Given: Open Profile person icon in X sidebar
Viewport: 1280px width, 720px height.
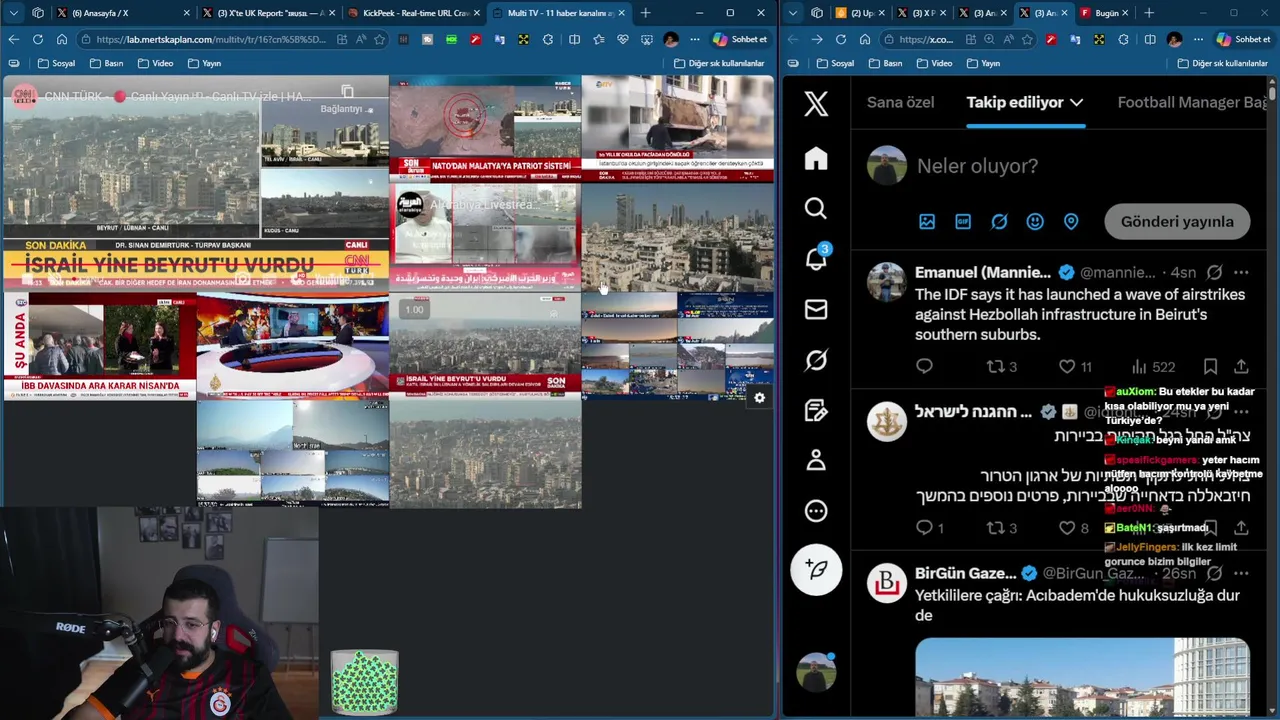Looking at the screenshot, I should coord(816,460).
